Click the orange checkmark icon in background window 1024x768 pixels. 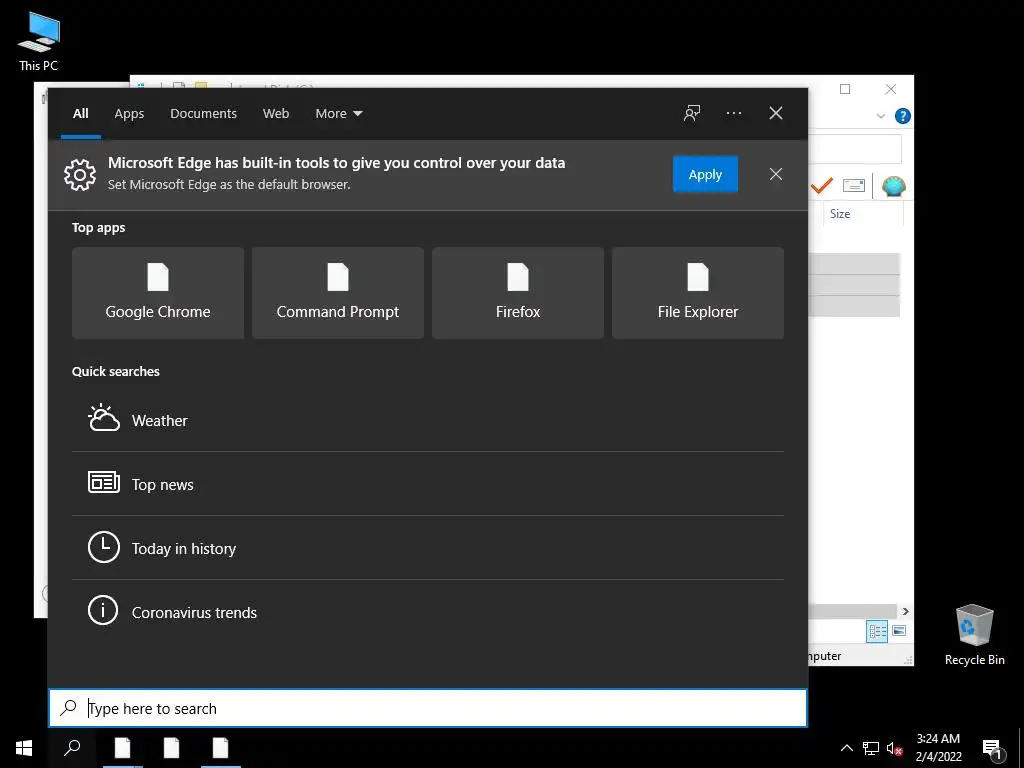point(822,186)
